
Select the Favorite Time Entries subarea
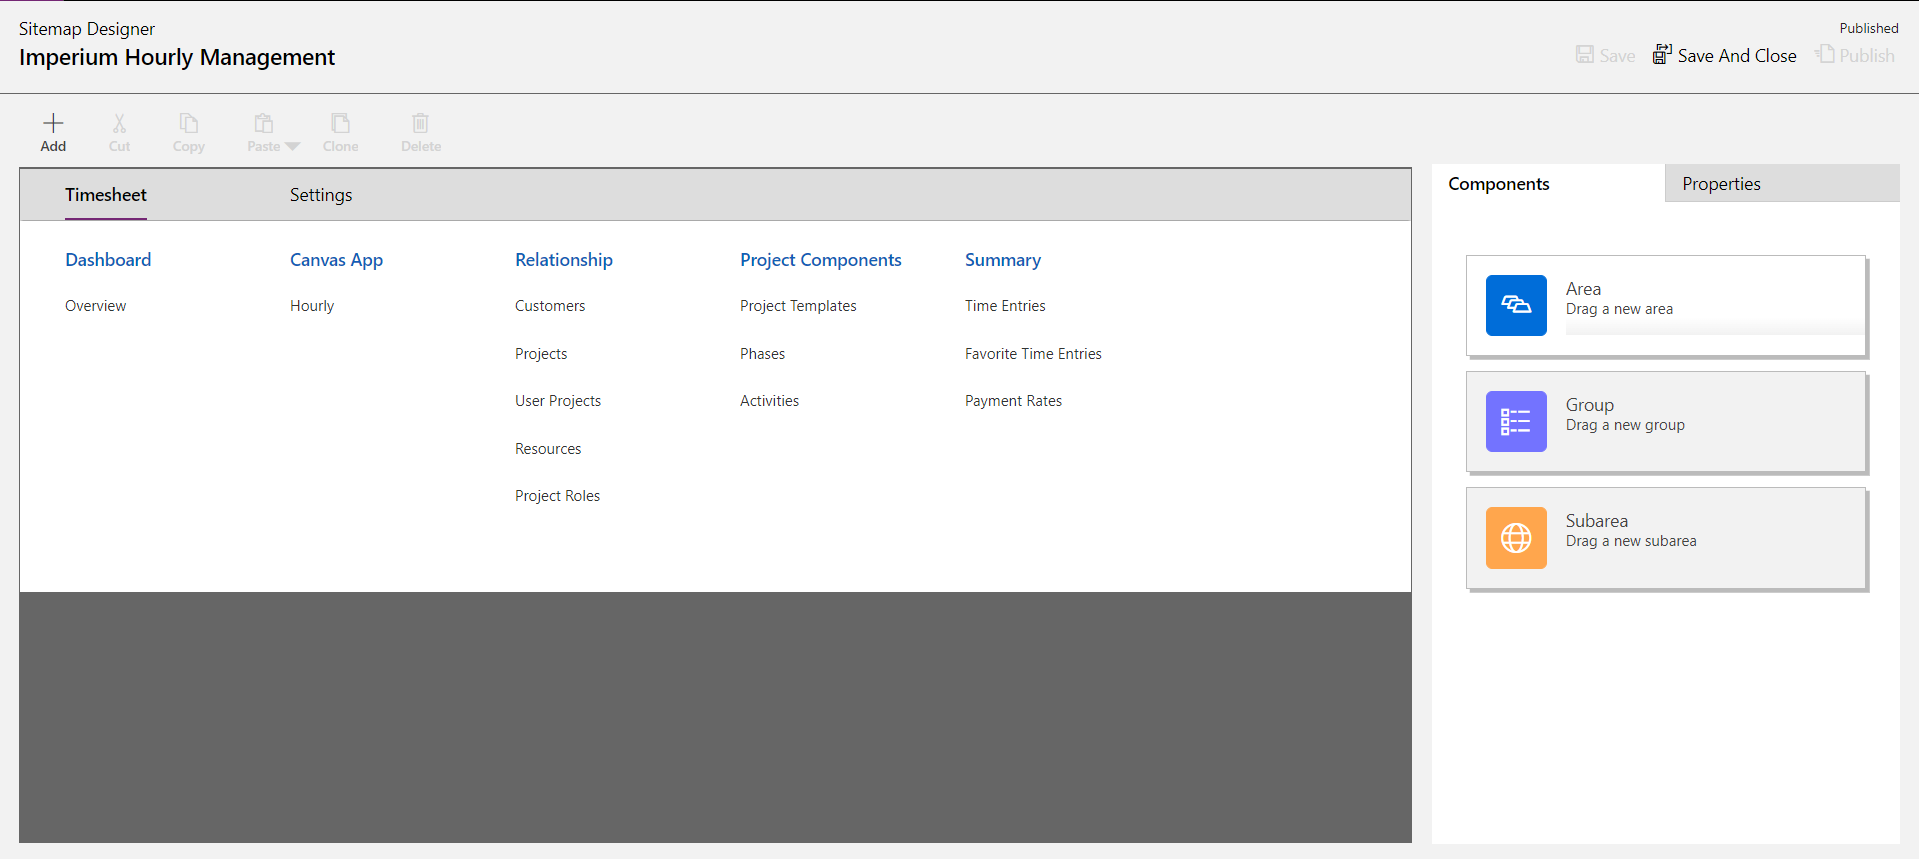tap(1032, 354)
